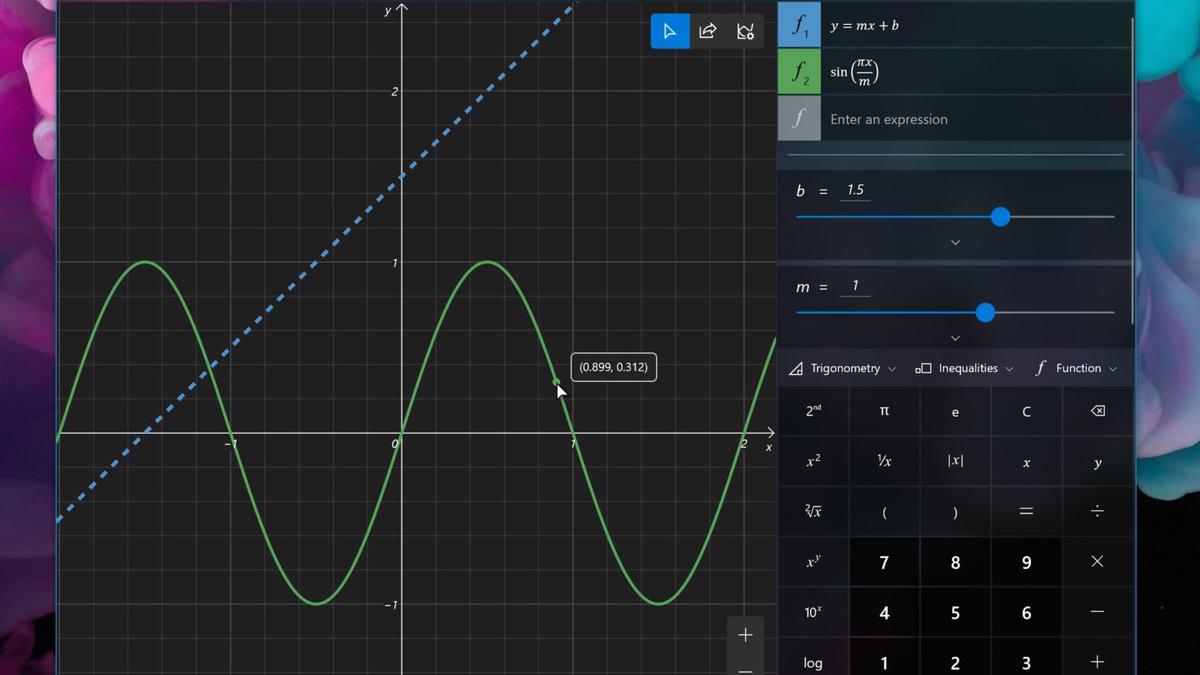
Task: Open the Function menu
Action: (x=1077, y=367)
